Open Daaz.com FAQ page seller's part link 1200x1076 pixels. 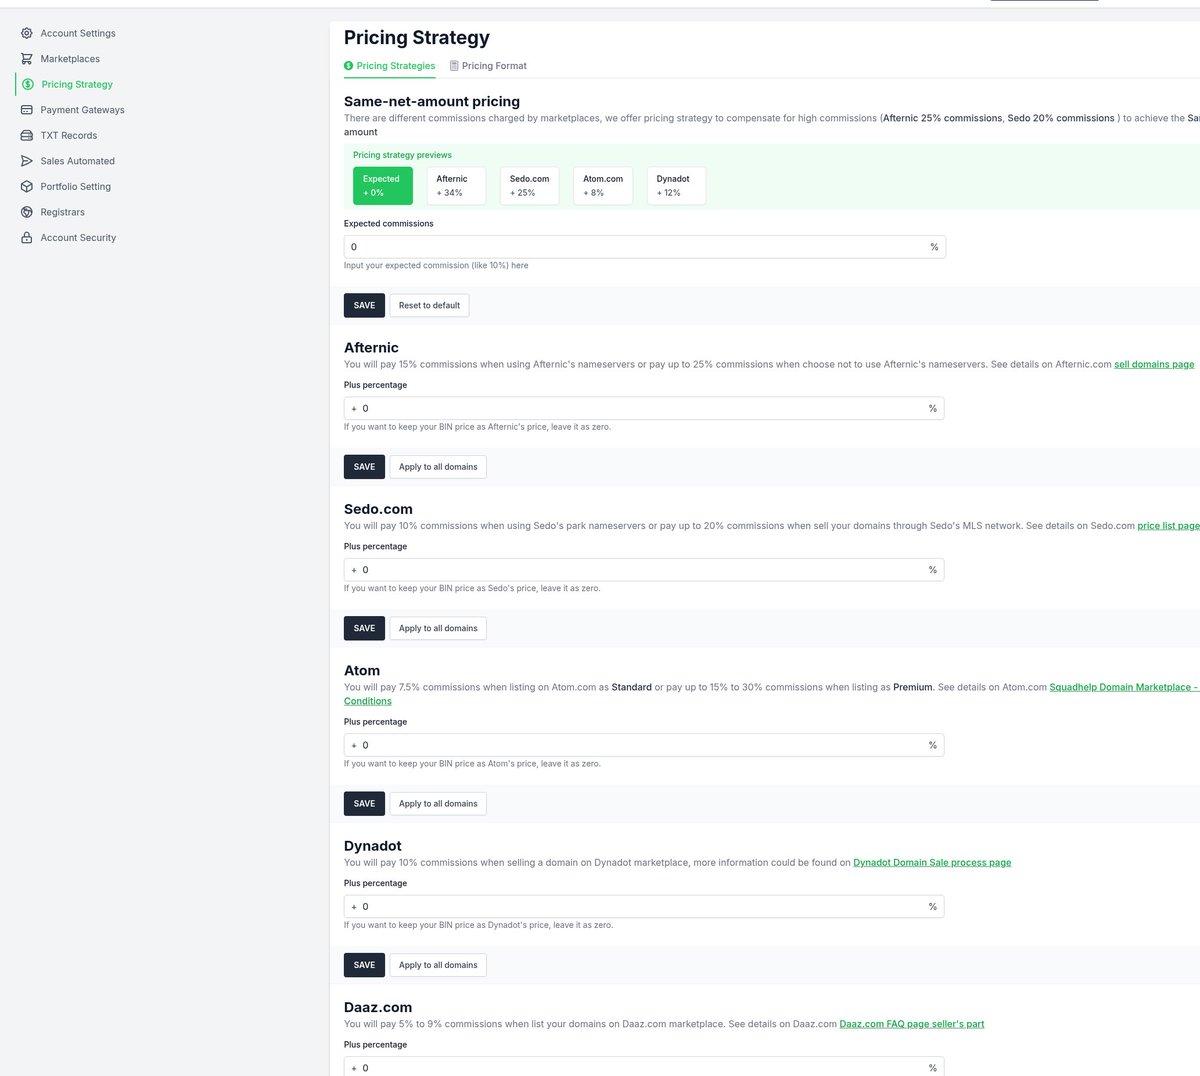coord(912,1024)
